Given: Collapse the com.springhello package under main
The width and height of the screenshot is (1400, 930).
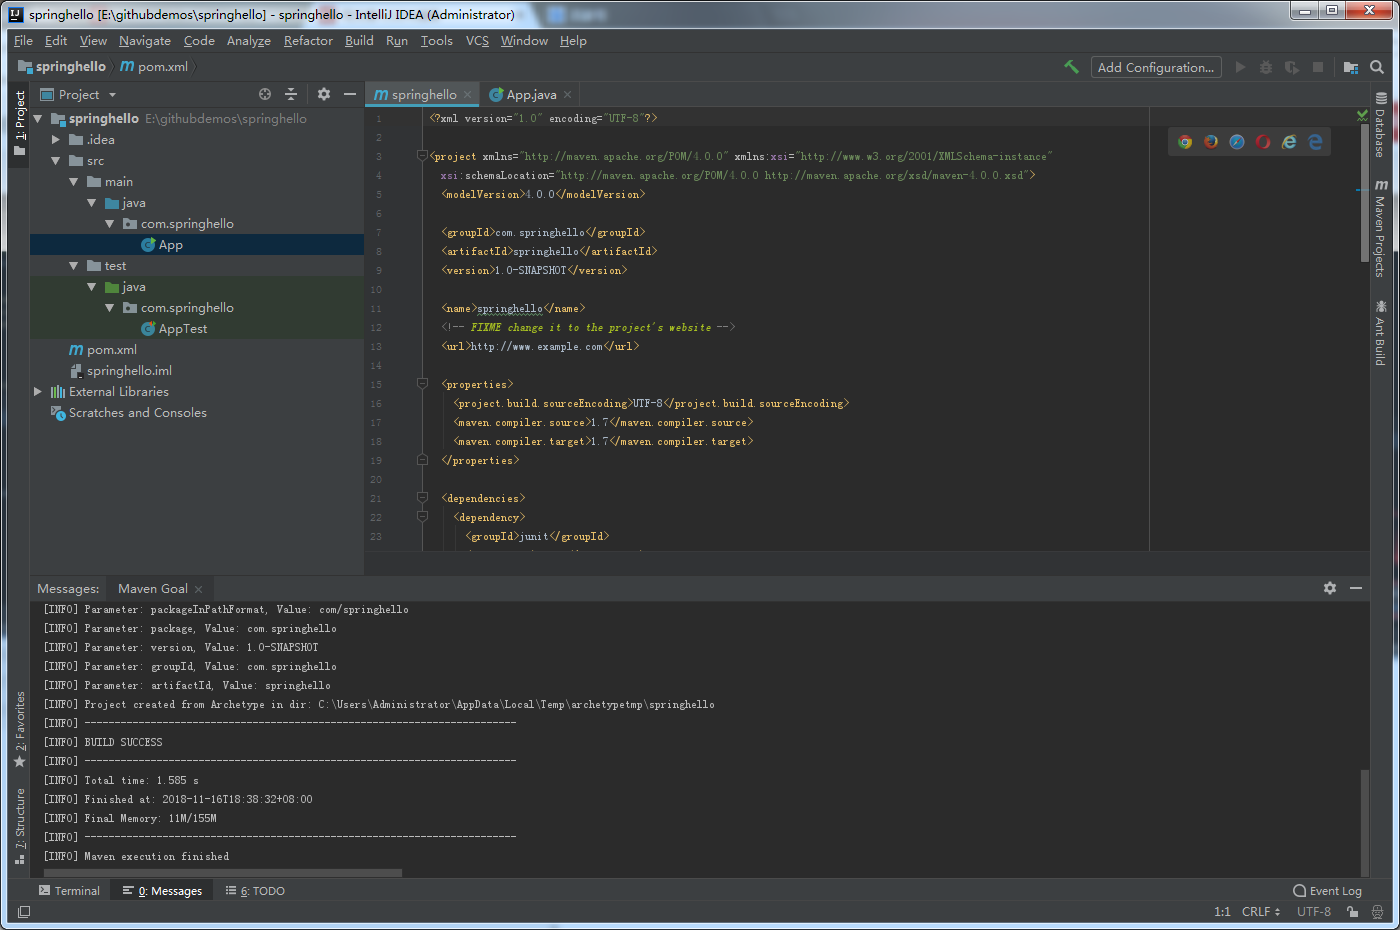Looking at the screenshot, I should pos(111,223).
